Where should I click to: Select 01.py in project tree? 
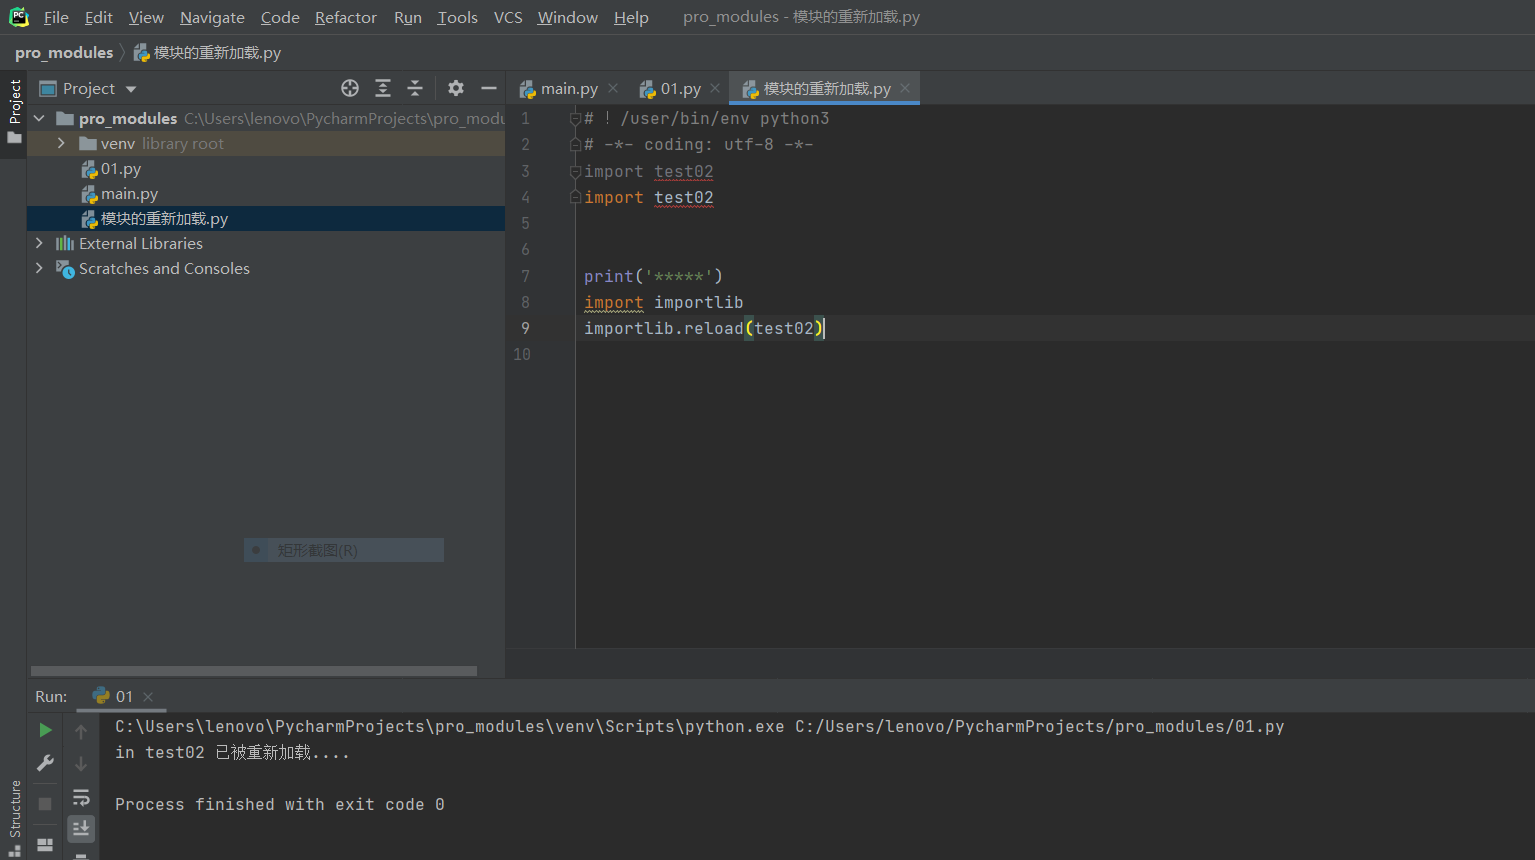pos(120,169)
